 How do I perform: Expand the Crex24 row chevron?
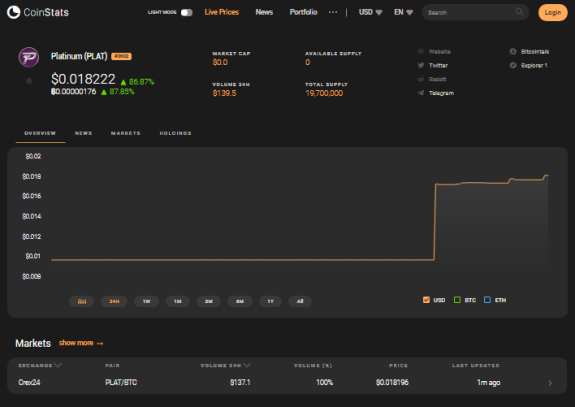tap(550, 383)
